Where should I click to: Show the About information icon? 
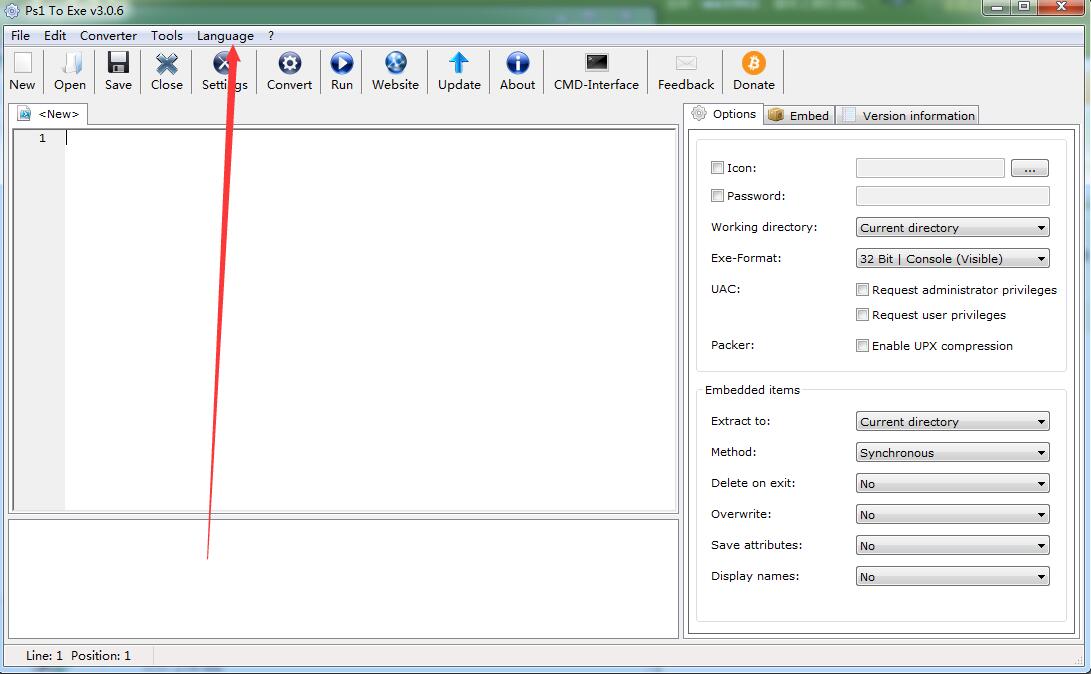click(x=517, y=65)
